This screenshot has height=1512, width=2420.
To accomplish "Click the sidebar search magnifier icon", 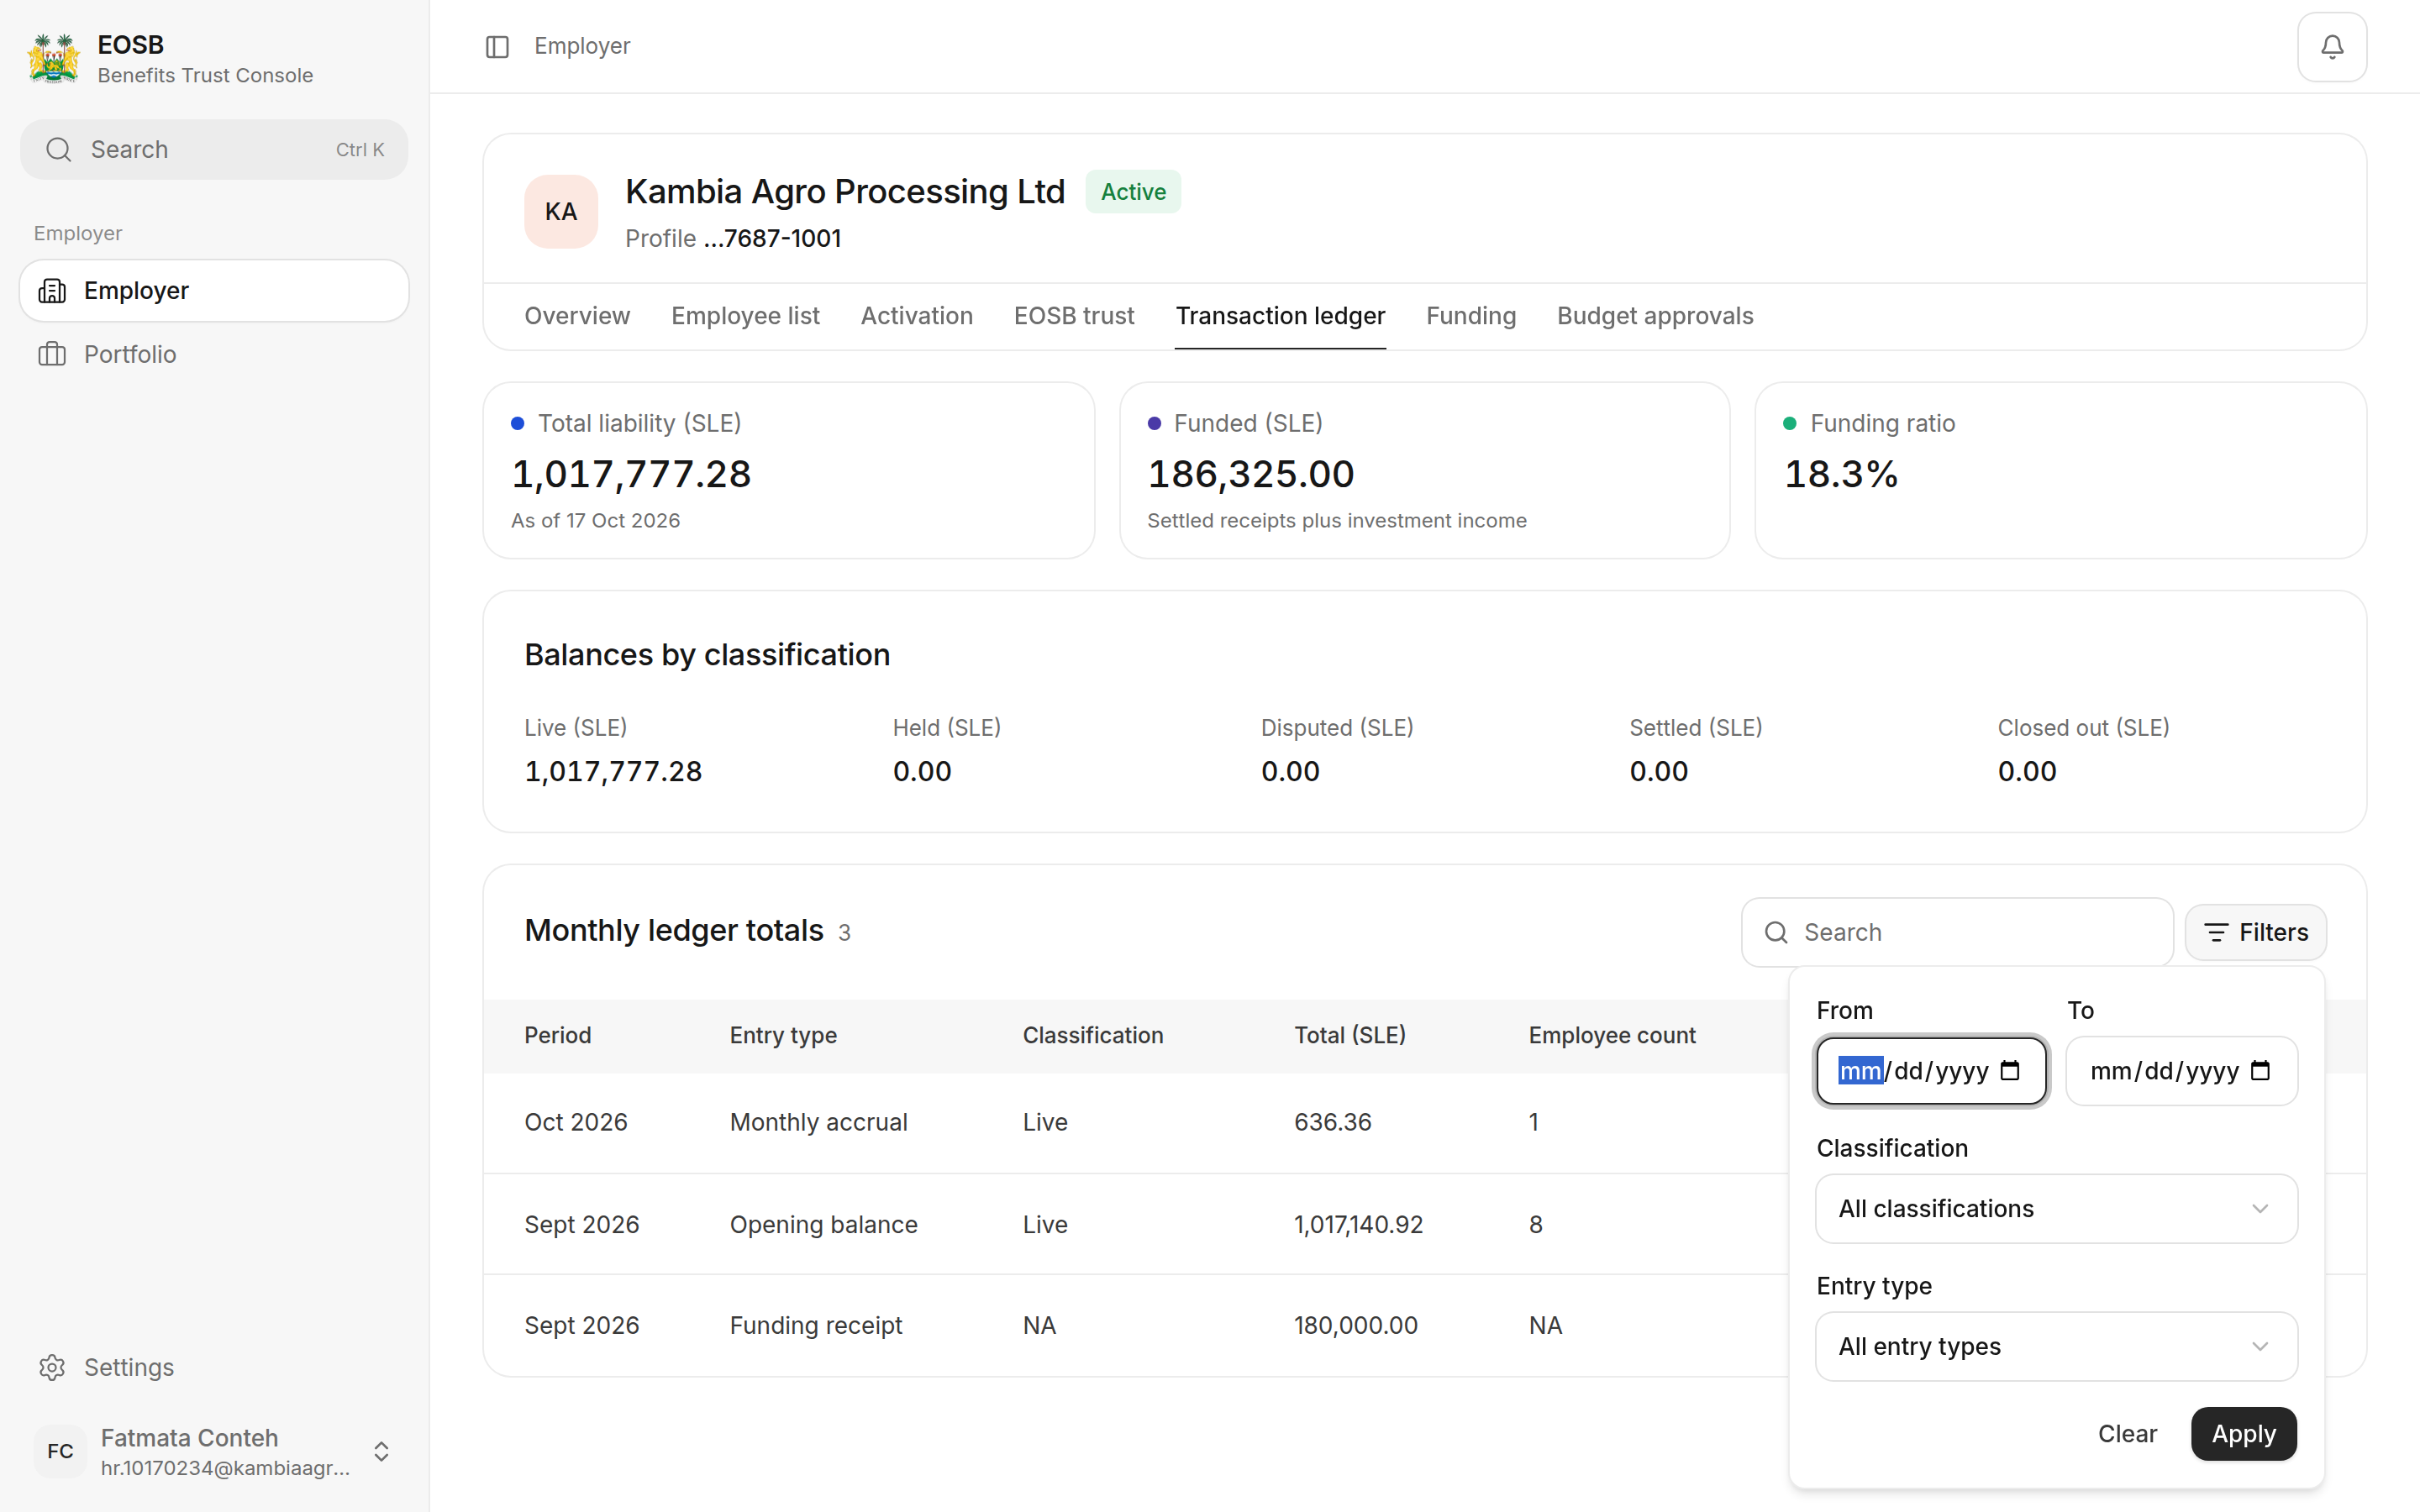I will tap(59, 150).
